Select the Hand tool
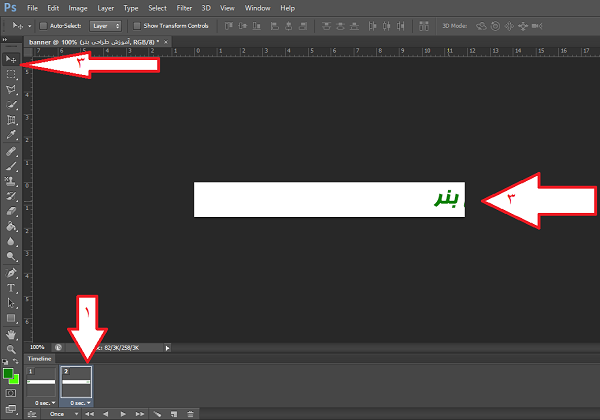This screenshot has height=420, width=600. (11, 334)
